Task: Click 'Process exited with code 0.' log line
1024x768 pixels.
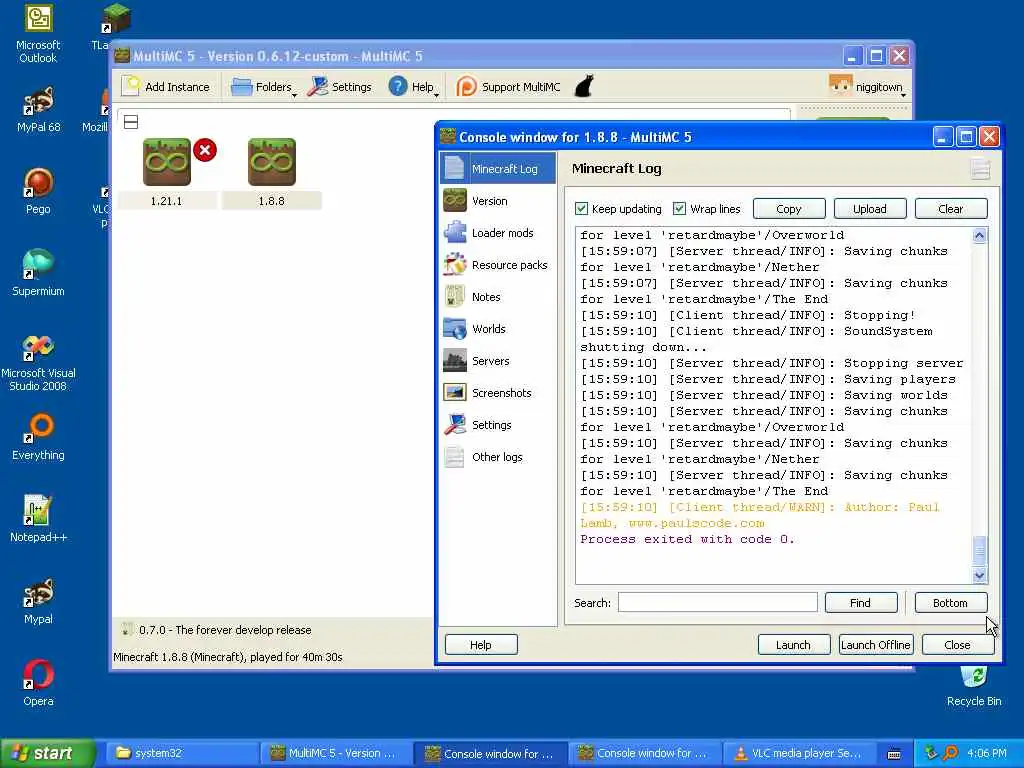Action: (687, 539)
